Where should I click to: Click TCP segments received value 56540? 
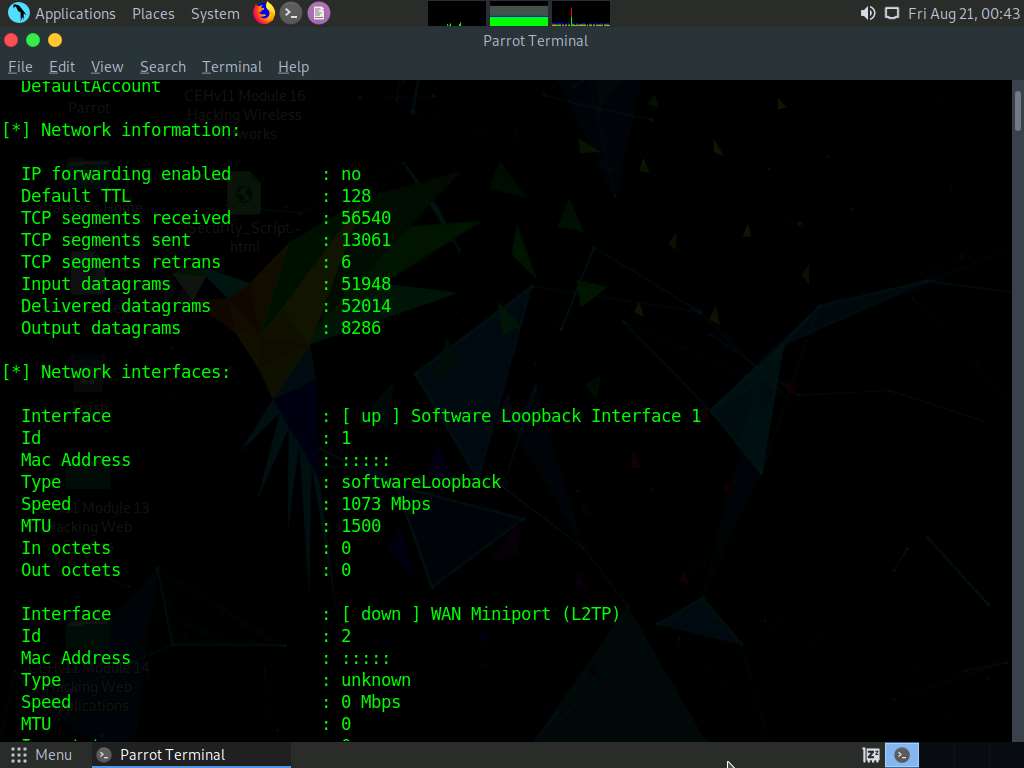(x=366, y=218)
